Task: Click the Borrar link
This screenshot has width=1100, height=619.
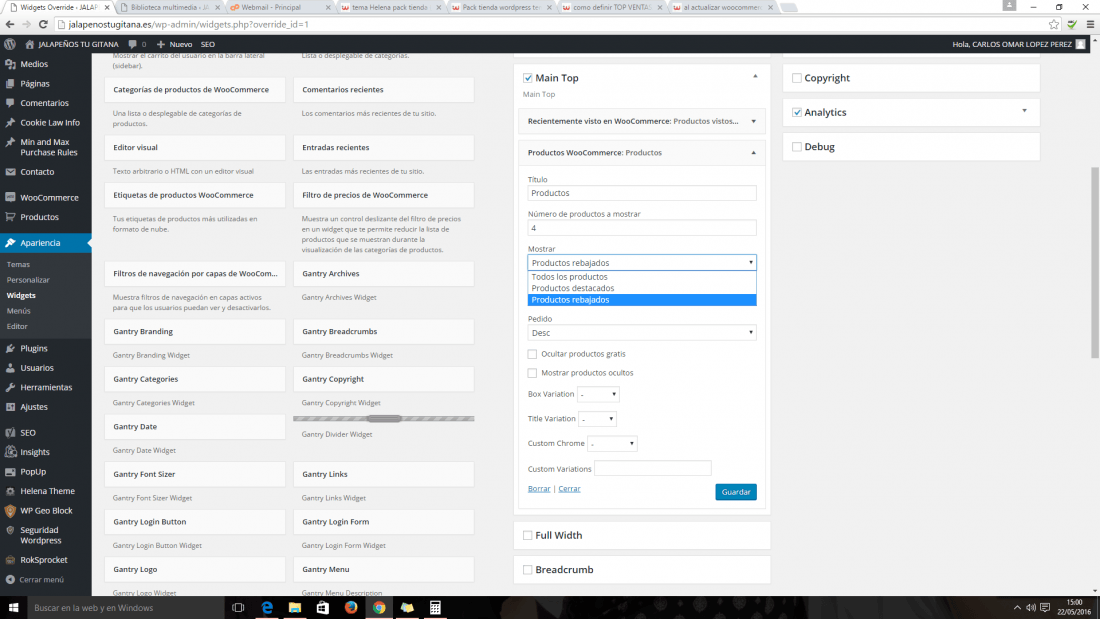Action: [x=539, y=488]
